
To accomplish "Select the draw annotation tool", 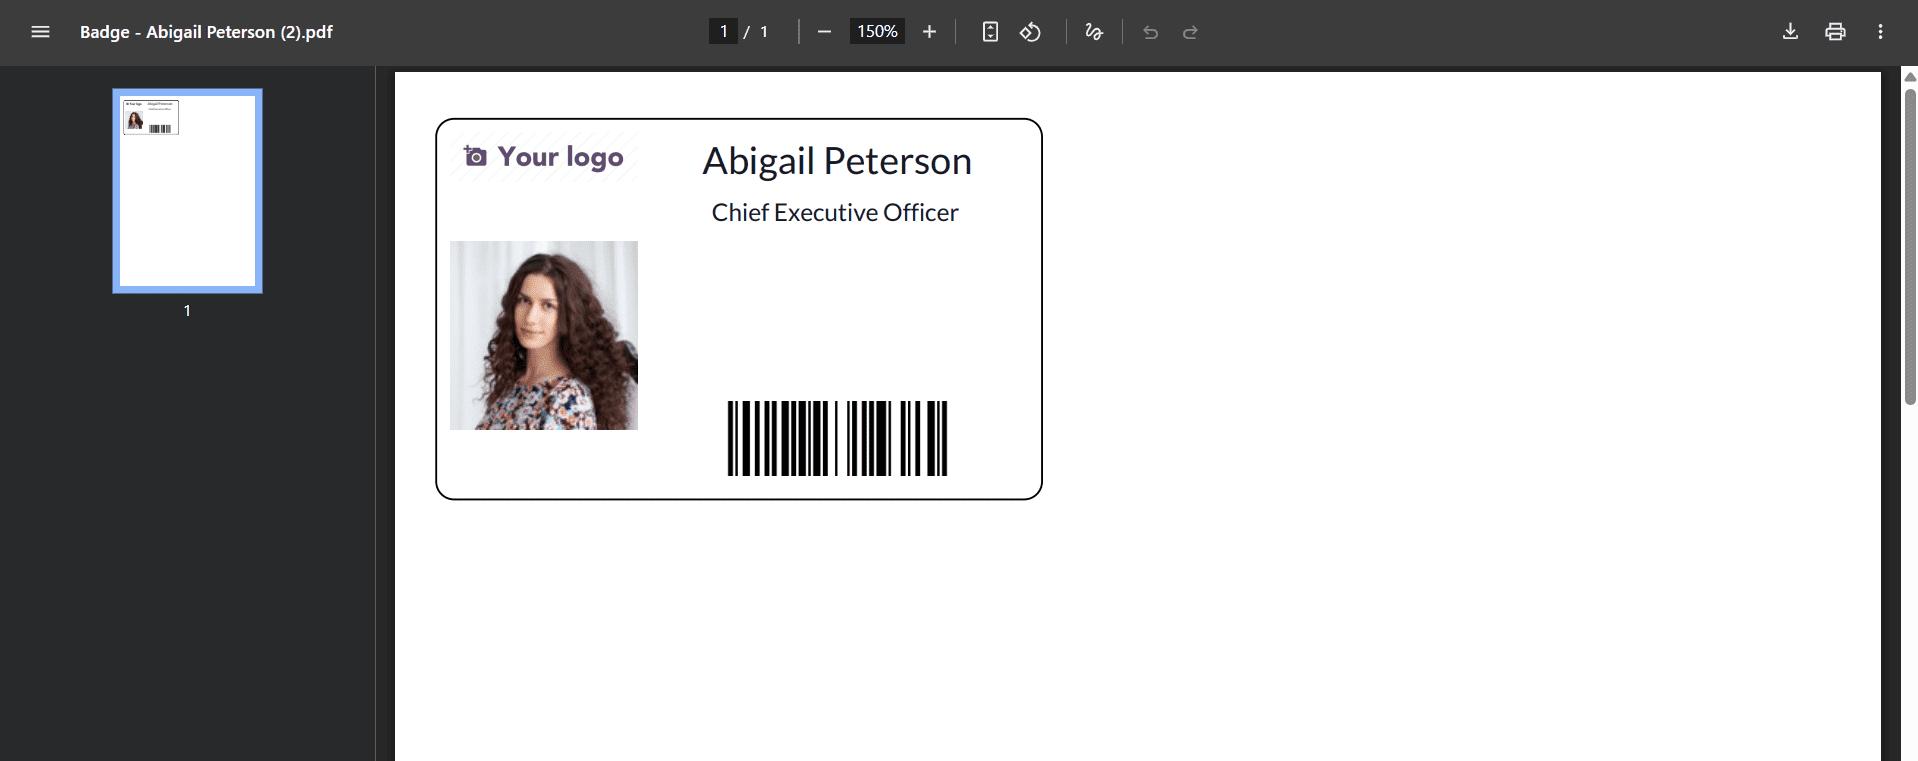I will [x=1094, y=32].
